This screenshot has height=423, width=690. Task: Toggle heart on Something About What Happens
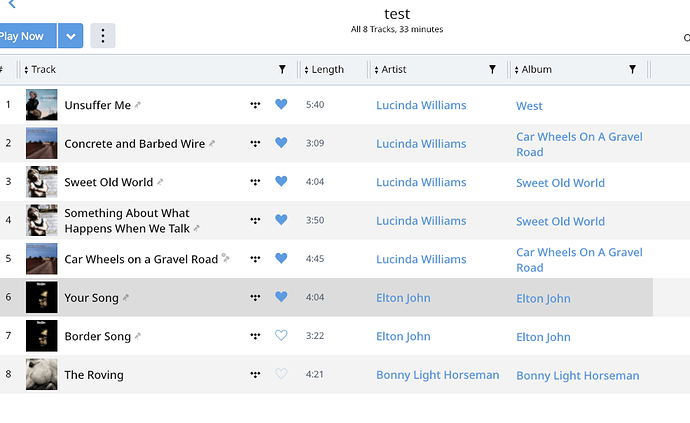tap(281, 220)
